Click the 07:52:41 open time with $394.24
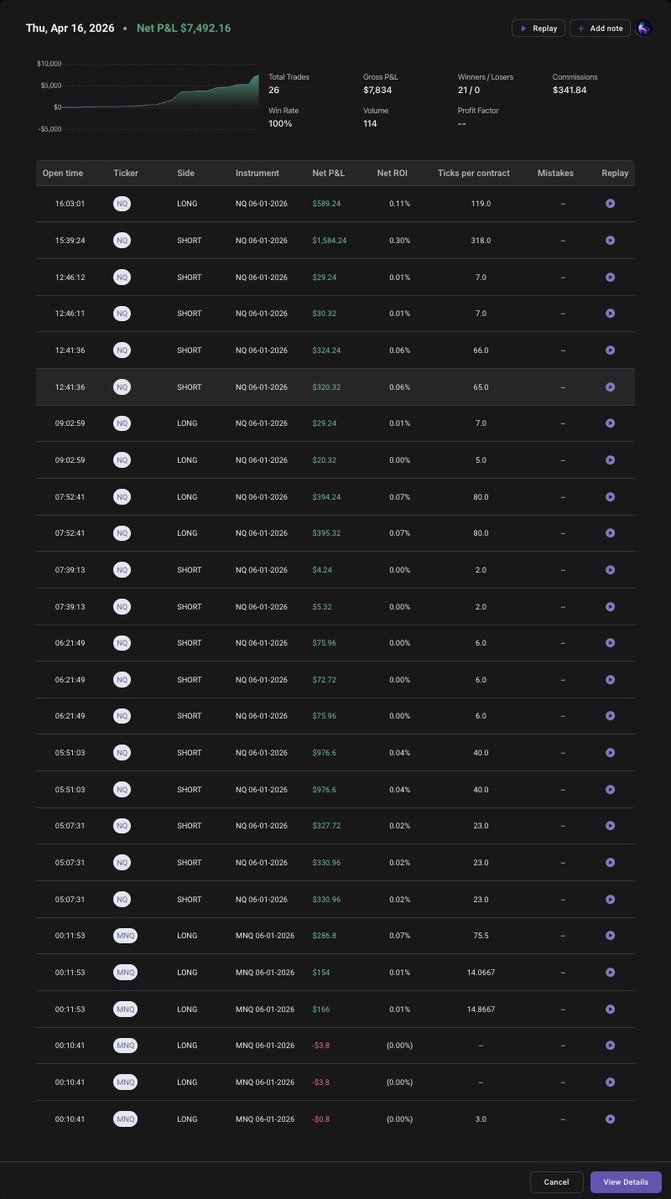 click(70, 497)
